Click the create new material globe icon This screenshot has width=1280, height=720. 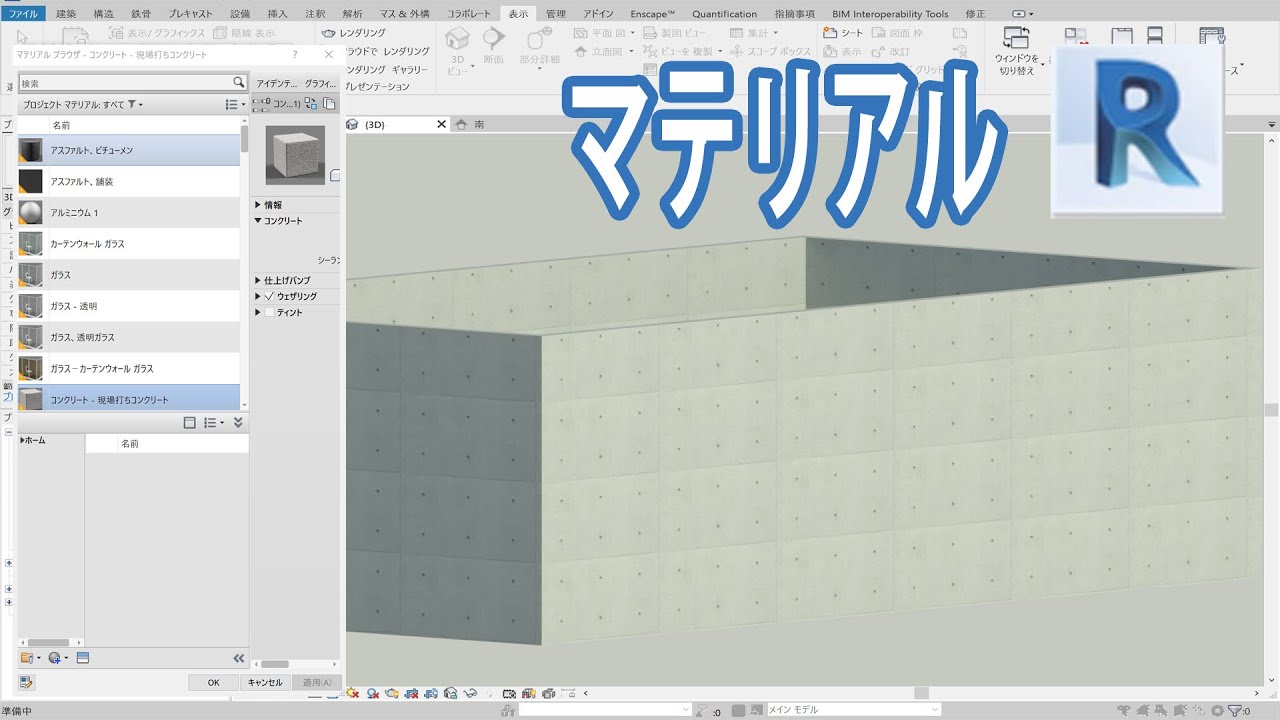(x=54, y=658)
